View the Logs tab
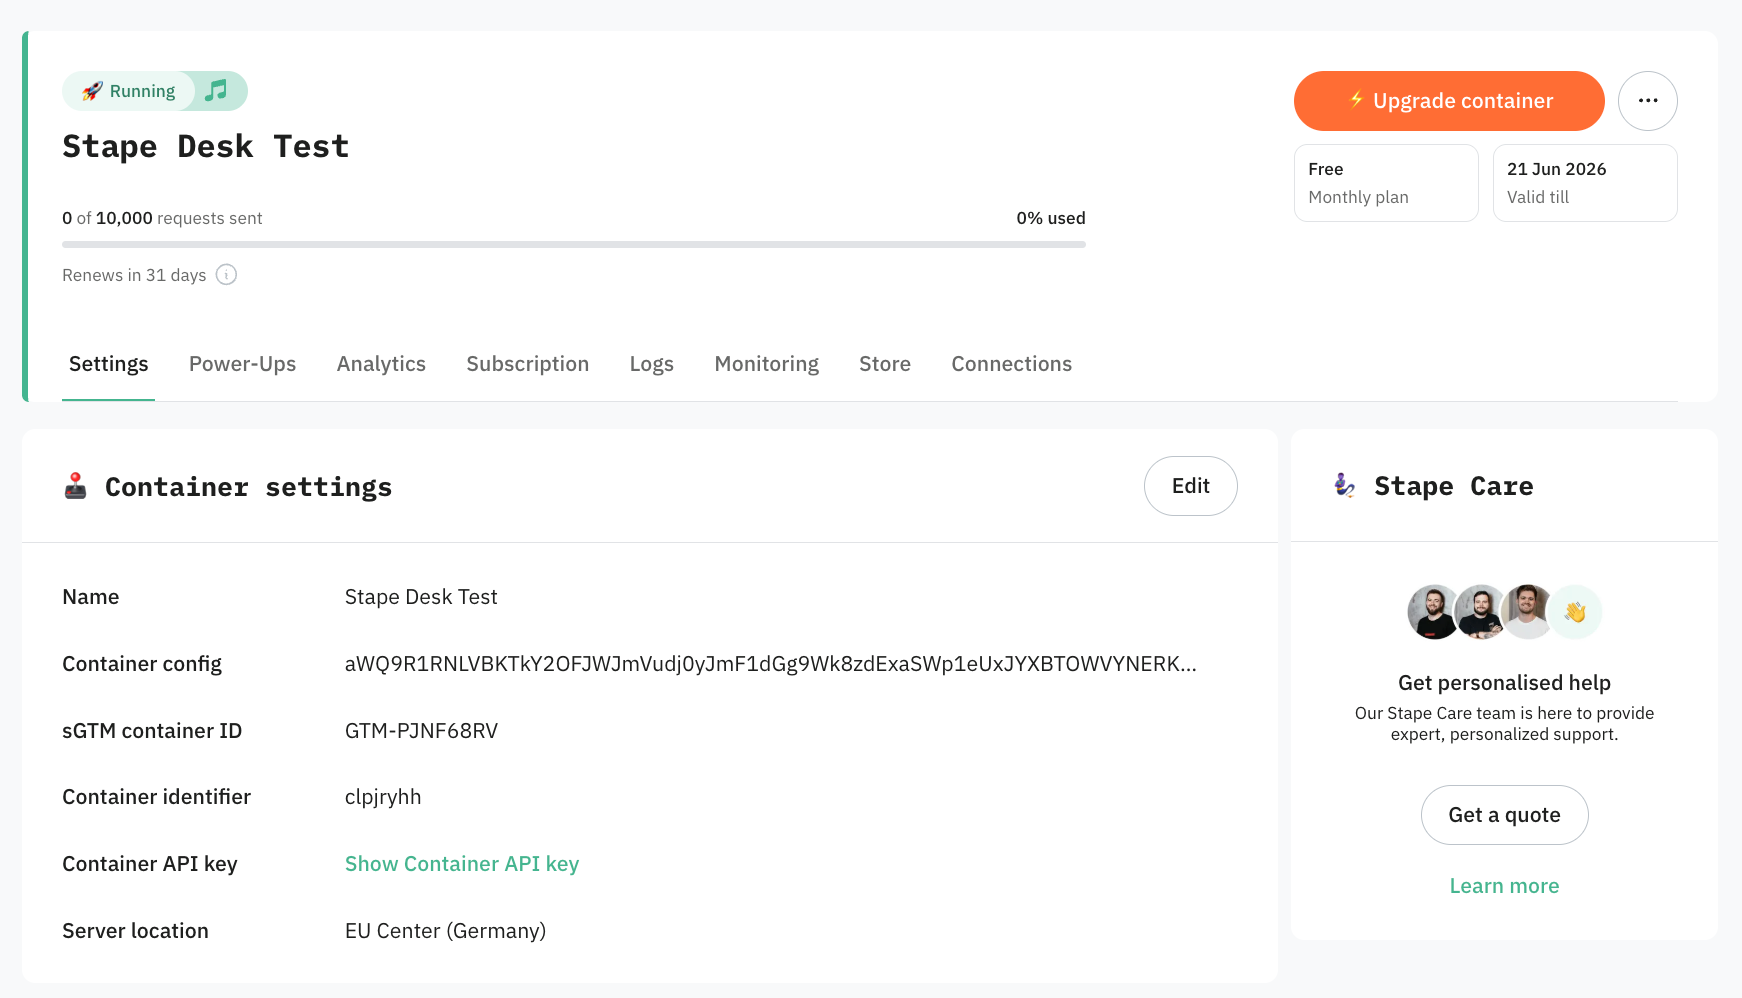The image size is (1742, 998). (652, 364)
